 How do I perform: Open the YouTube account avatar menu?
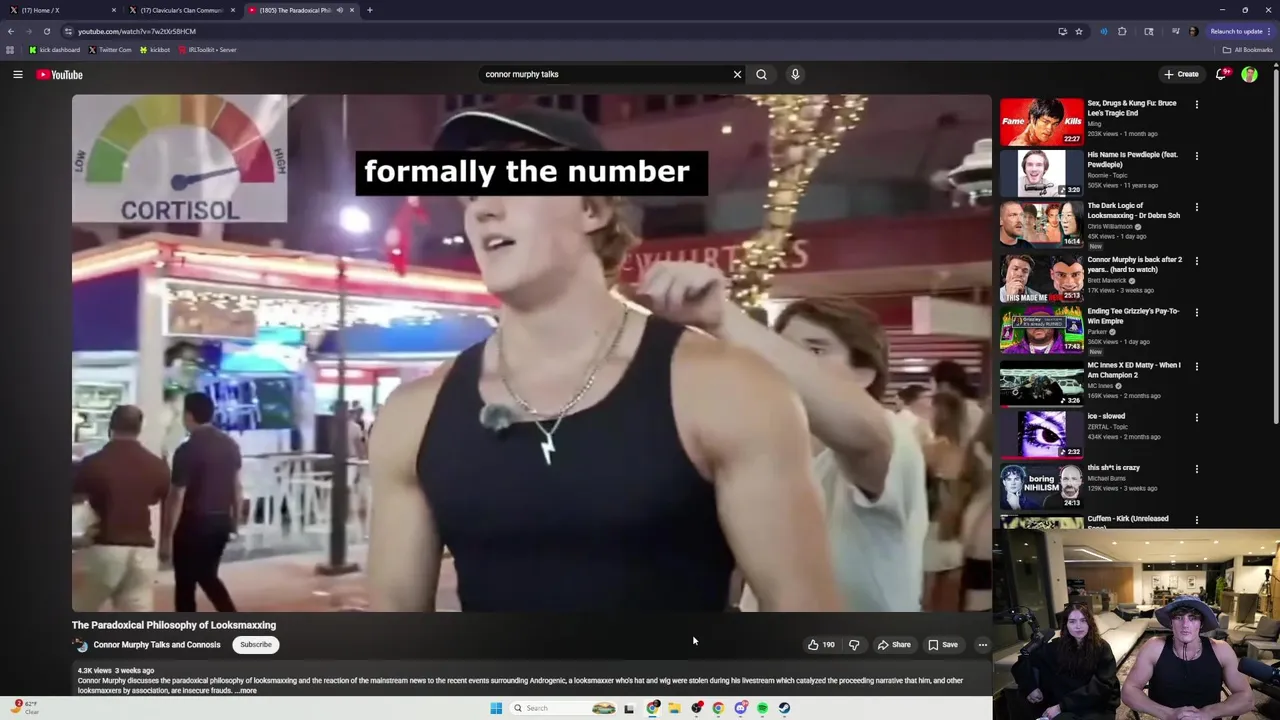click(x=1249, y=74)
